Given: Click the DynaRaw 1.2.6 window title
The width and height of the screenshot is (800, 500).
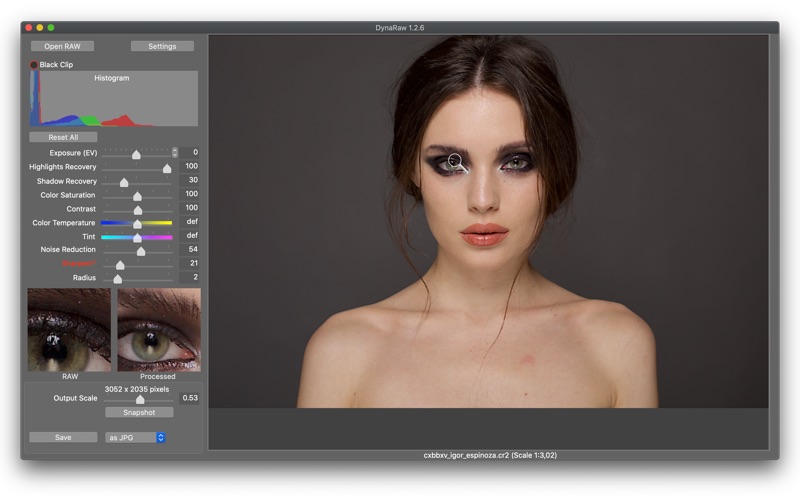Looking at the screenshot, I should tap(399, 28).
